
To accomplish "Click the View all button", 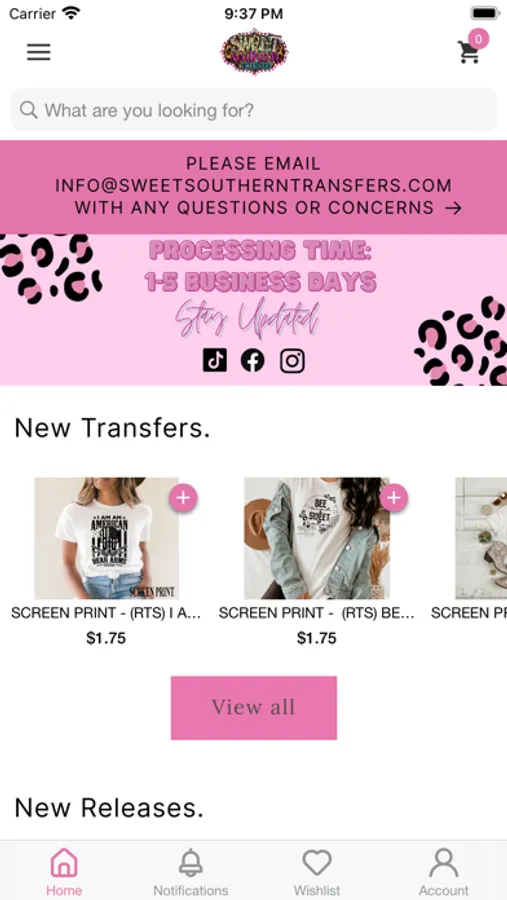I will (x=254, y=708).
